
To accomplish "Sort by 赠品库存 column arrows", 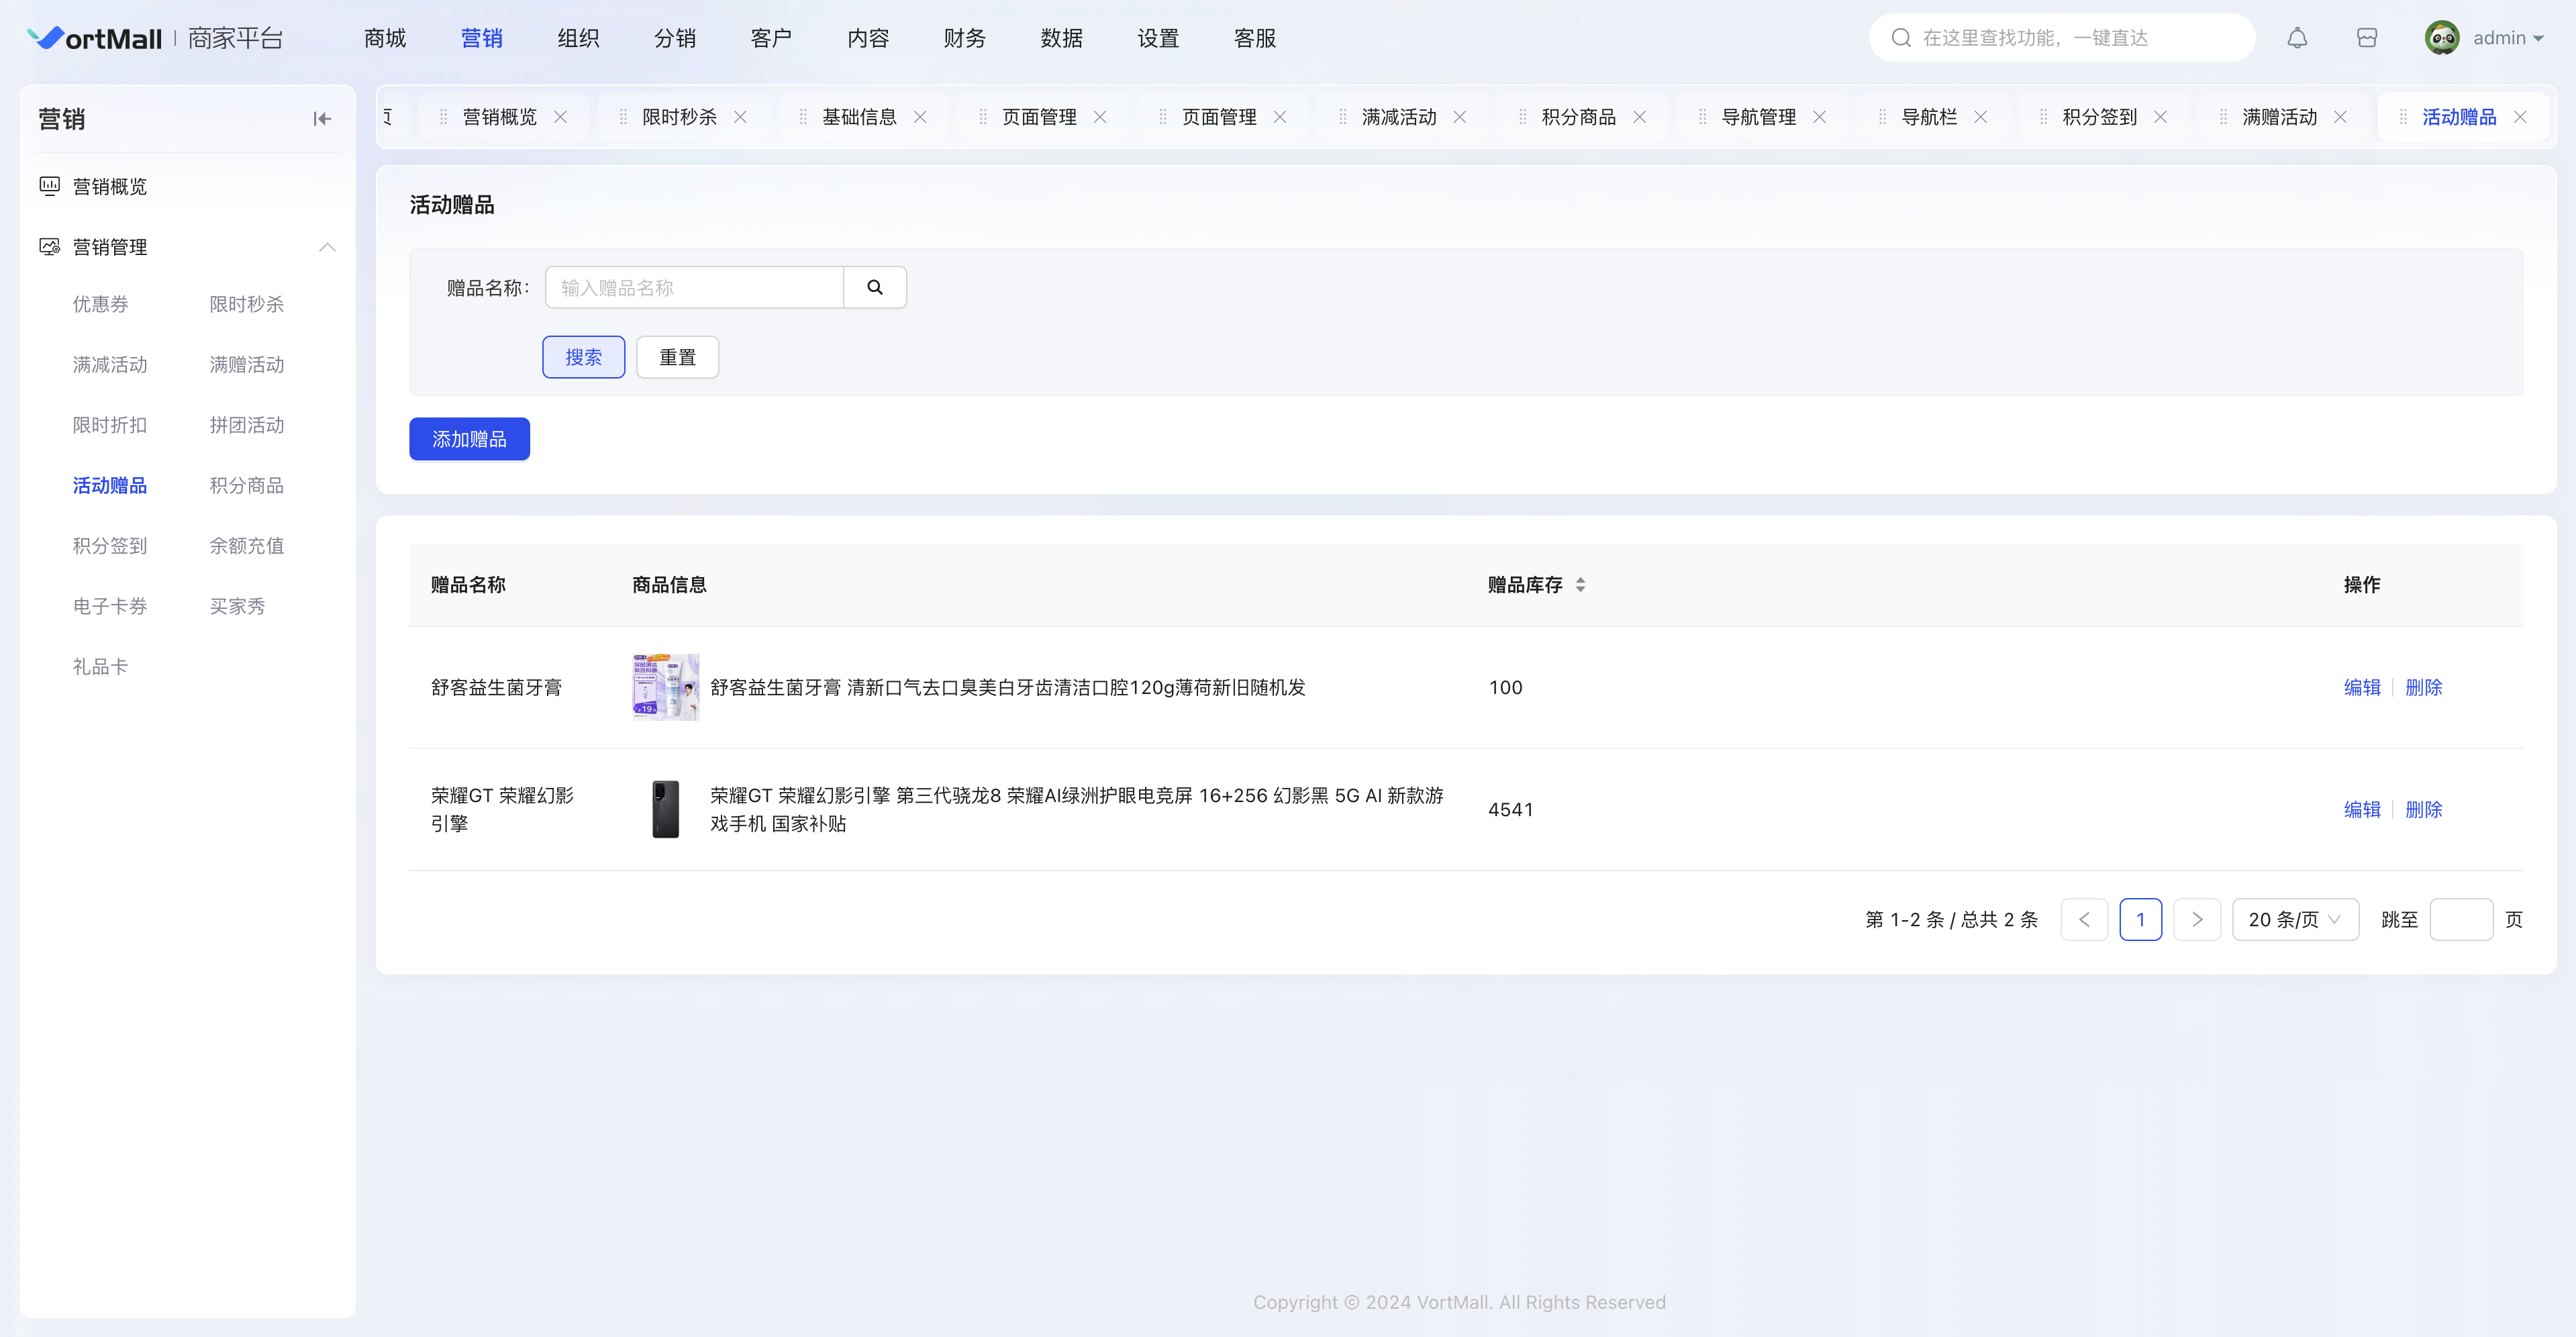I will coord(1580,585).
